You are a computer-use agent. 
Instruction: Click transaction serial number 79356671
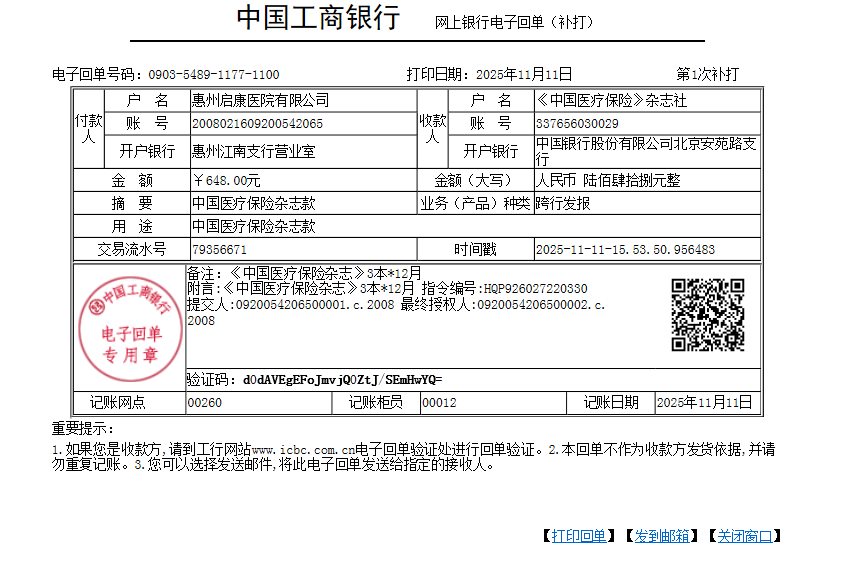tap(219, 249)
